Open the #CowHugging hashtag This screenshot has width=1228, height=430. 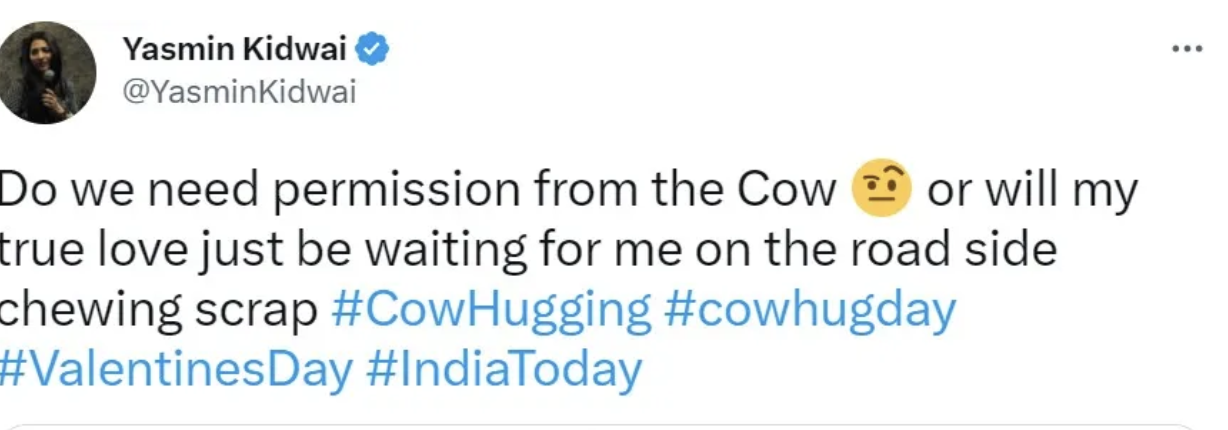[x=489, y=311]
